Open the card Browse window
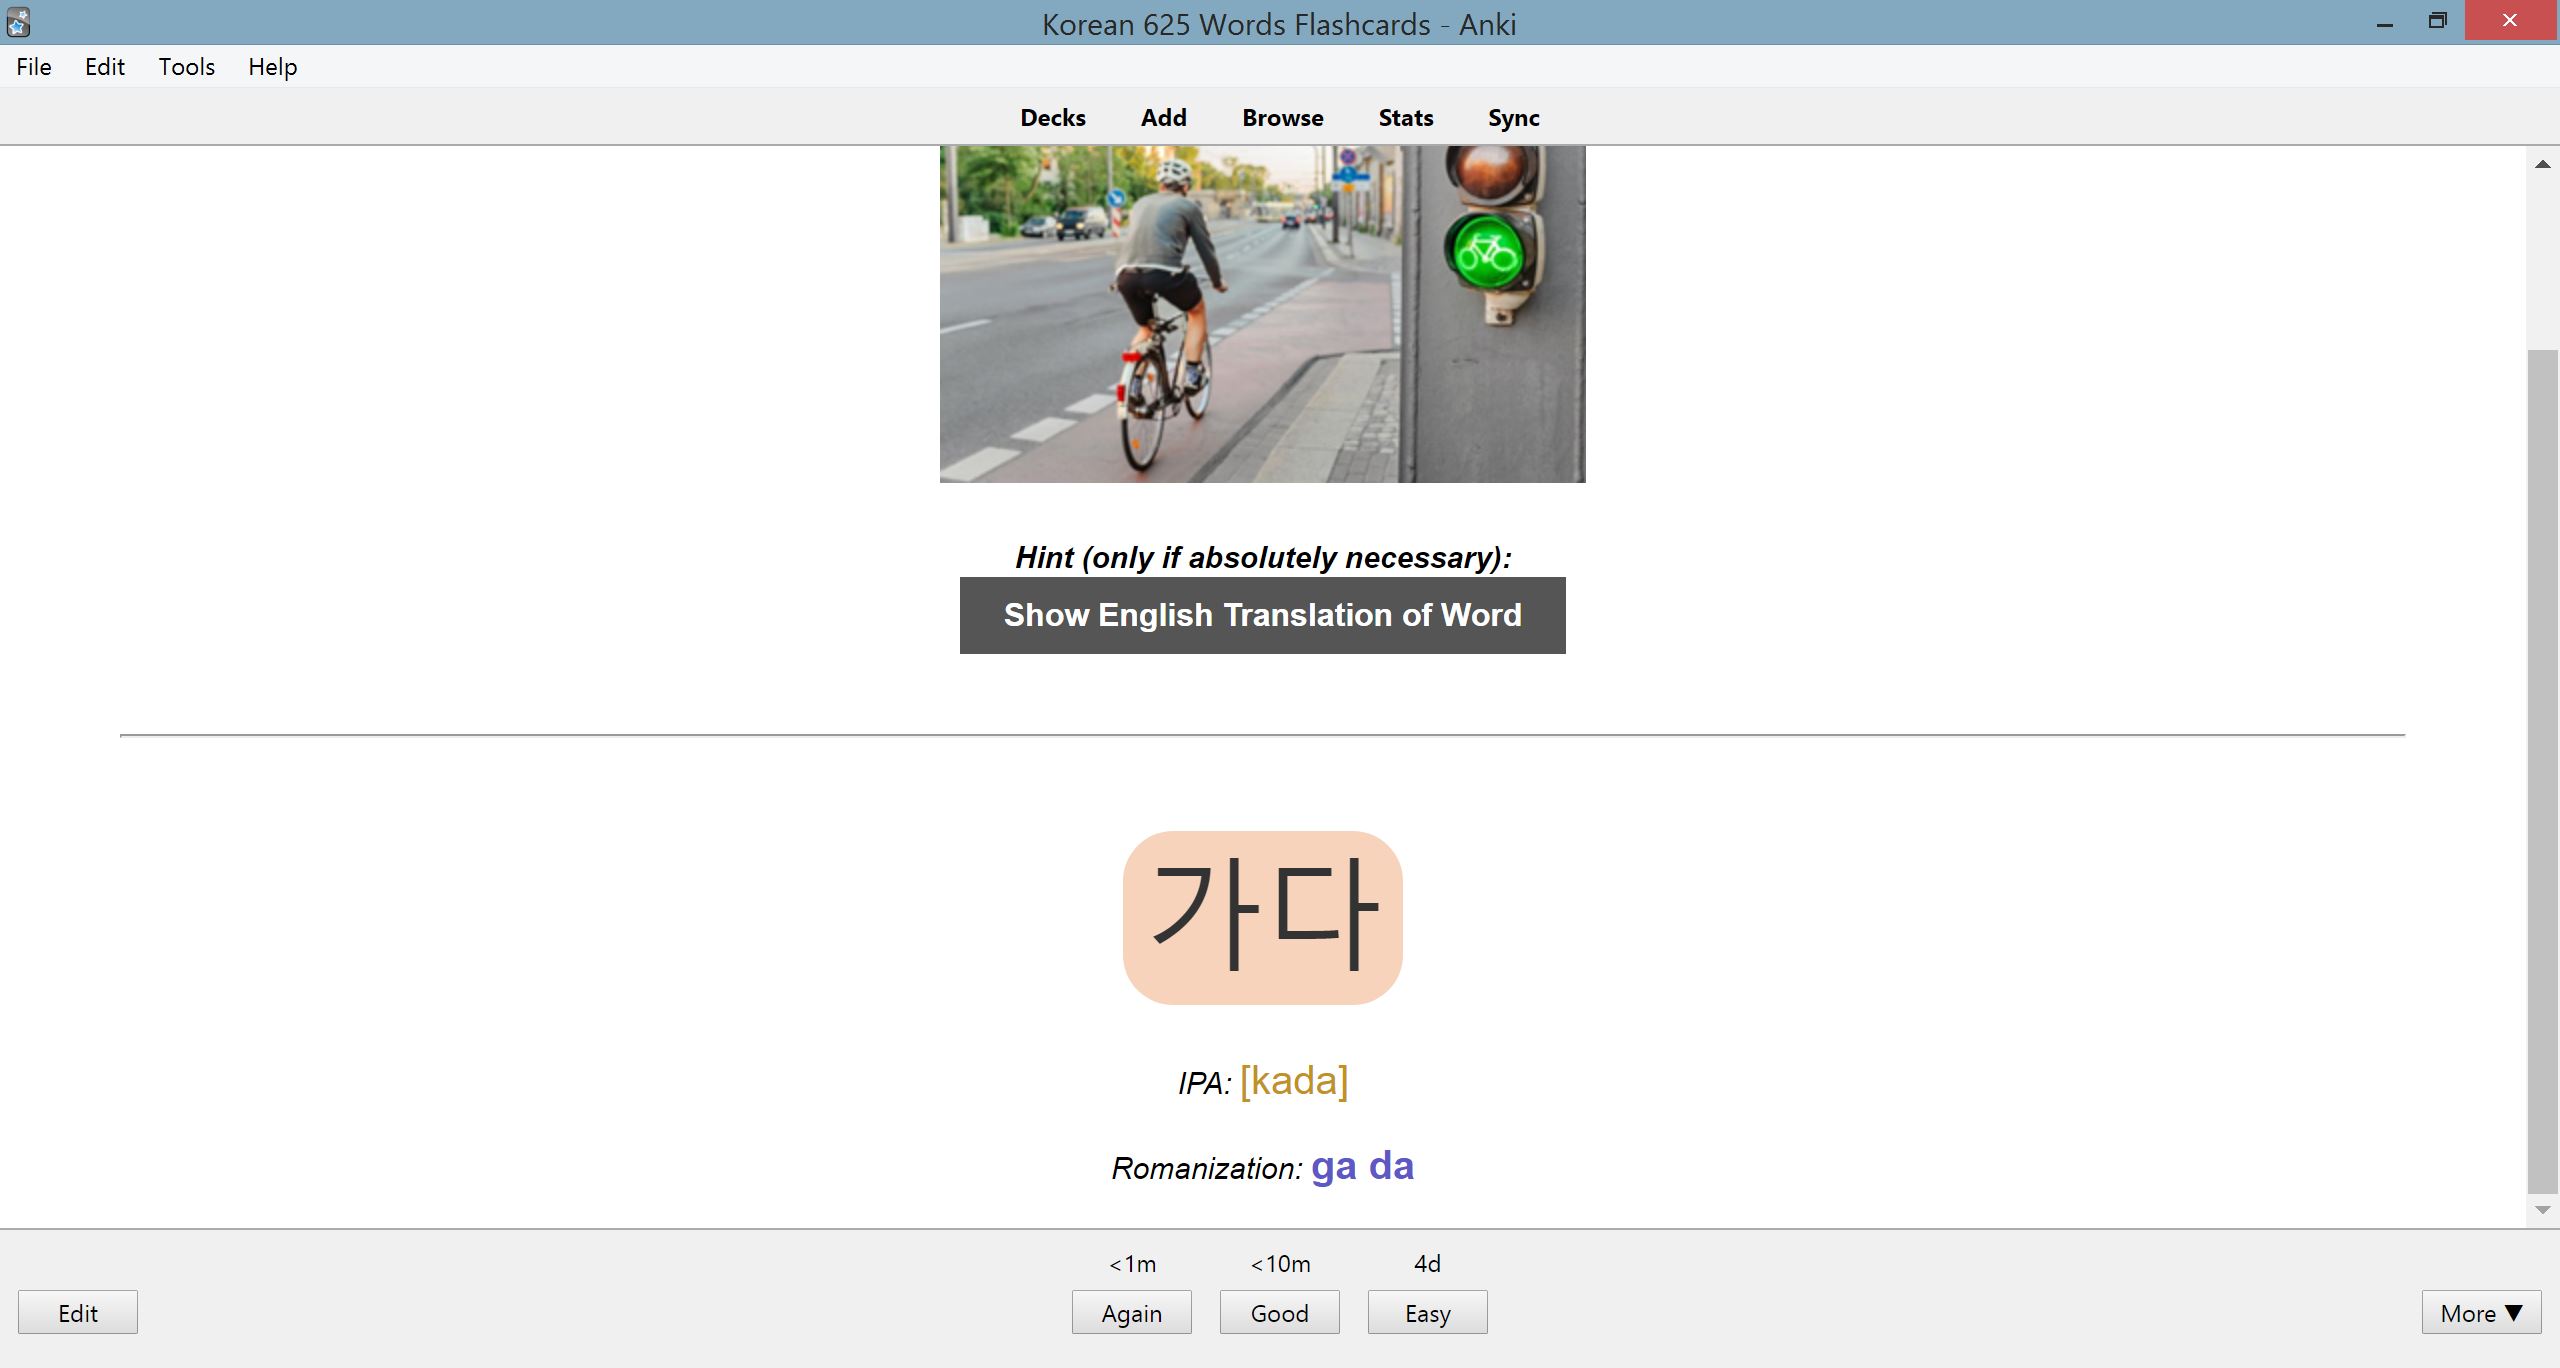This screenshot has width=2560, height=1368. pos(1283,118)
